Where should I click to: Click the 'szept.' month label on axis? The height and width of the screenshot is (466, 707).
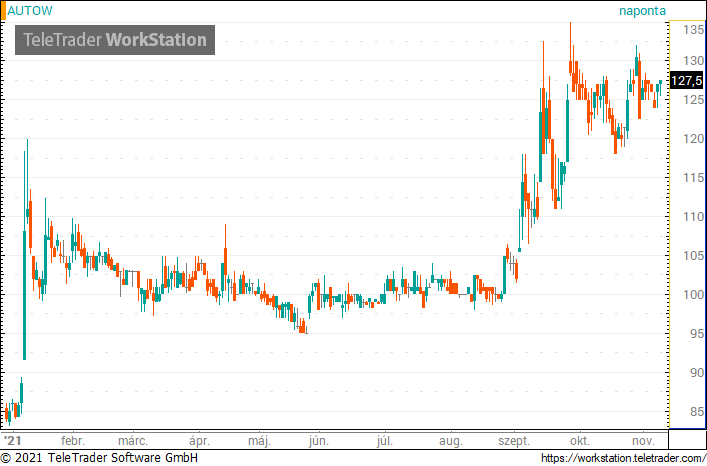[x=514, y=441]
